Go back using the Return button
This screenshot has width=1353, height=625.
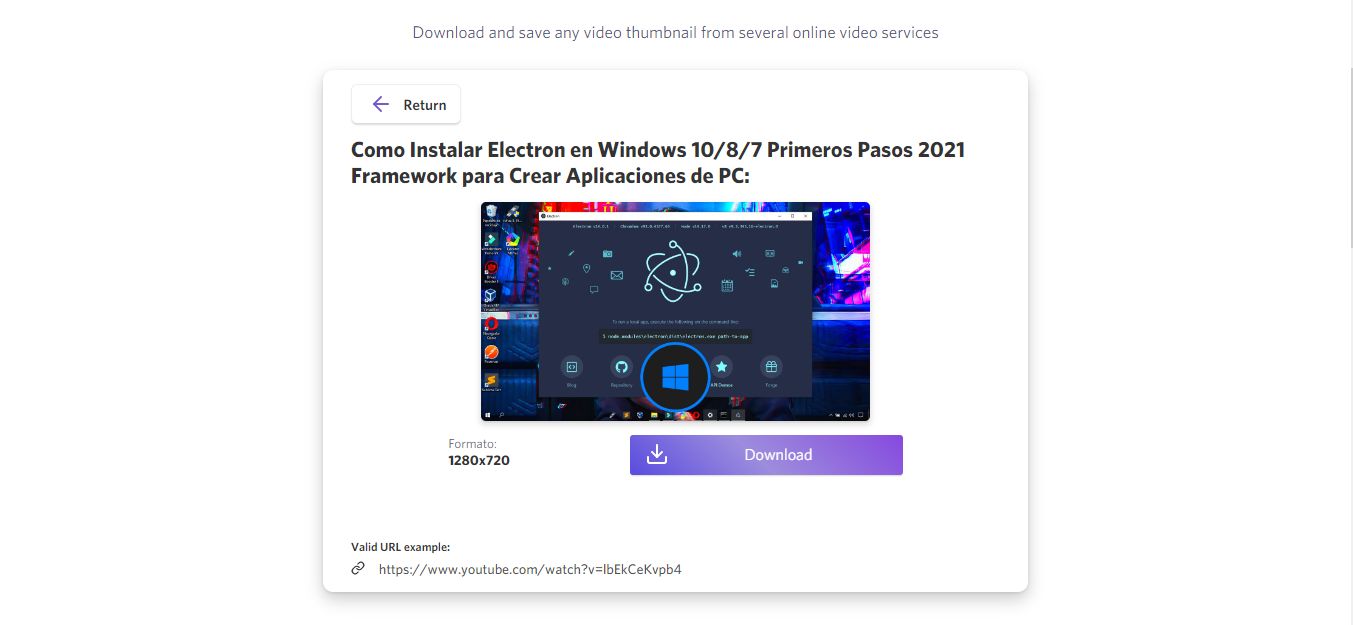tap(406, 104)
